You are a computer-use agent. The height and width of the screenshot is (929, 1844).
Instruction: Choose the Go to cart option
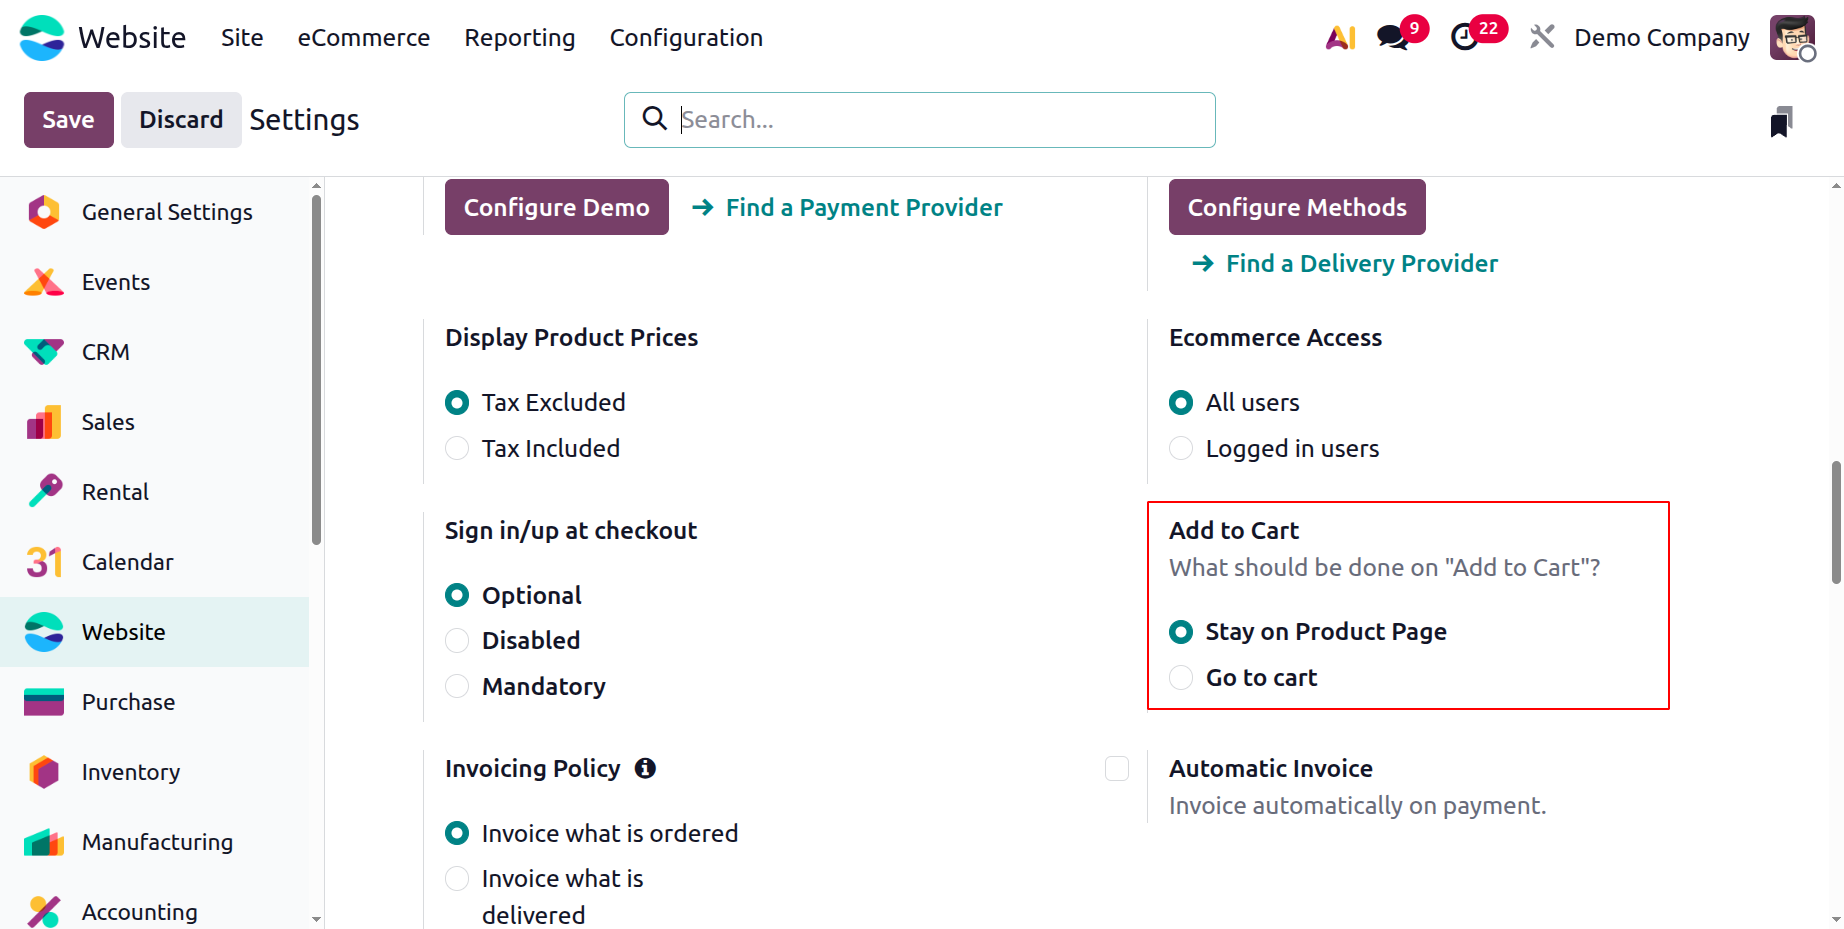[1181, 677]
